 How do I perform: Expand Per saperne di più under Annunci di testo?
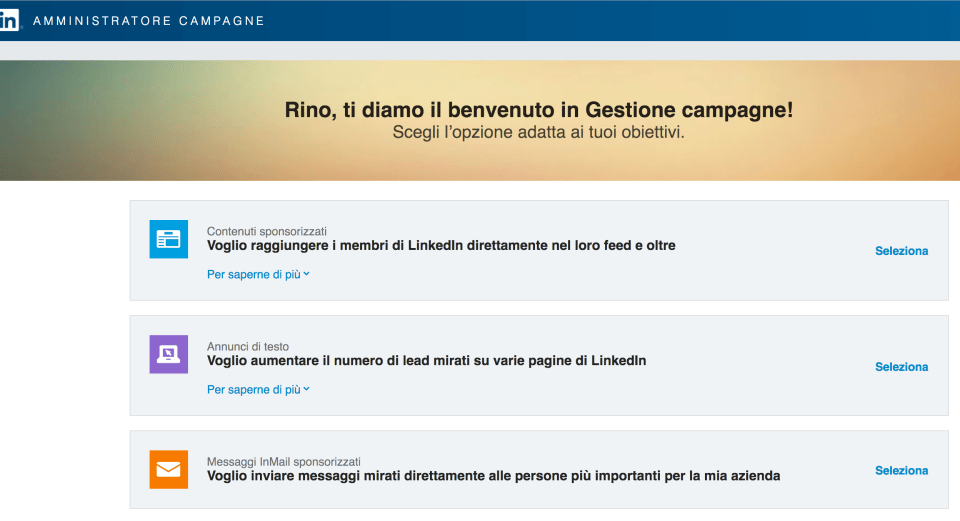point(258,389)
